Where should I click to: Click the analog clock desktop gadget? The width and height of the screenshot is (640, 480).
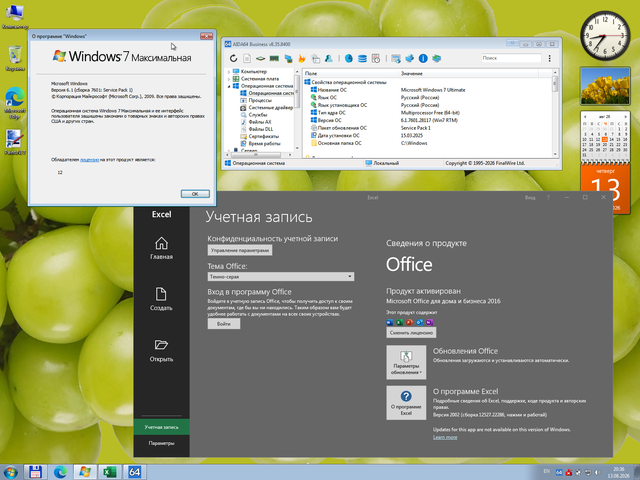[605, 36]
